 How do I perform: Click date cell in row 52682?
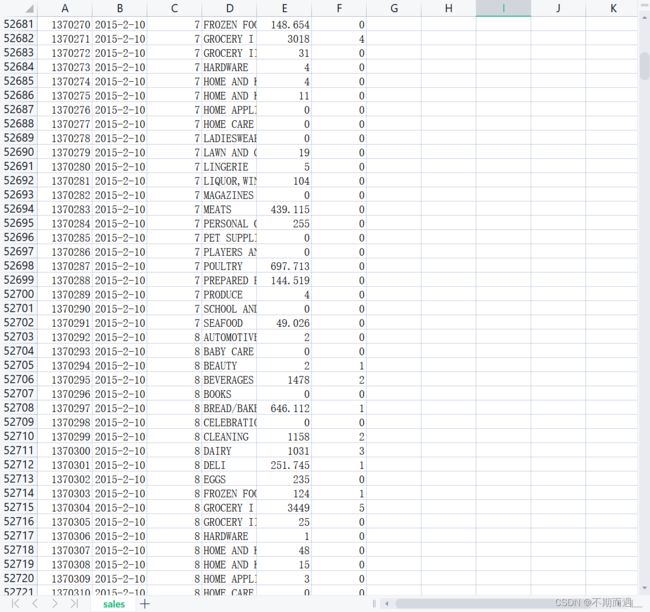pos(119,39)
